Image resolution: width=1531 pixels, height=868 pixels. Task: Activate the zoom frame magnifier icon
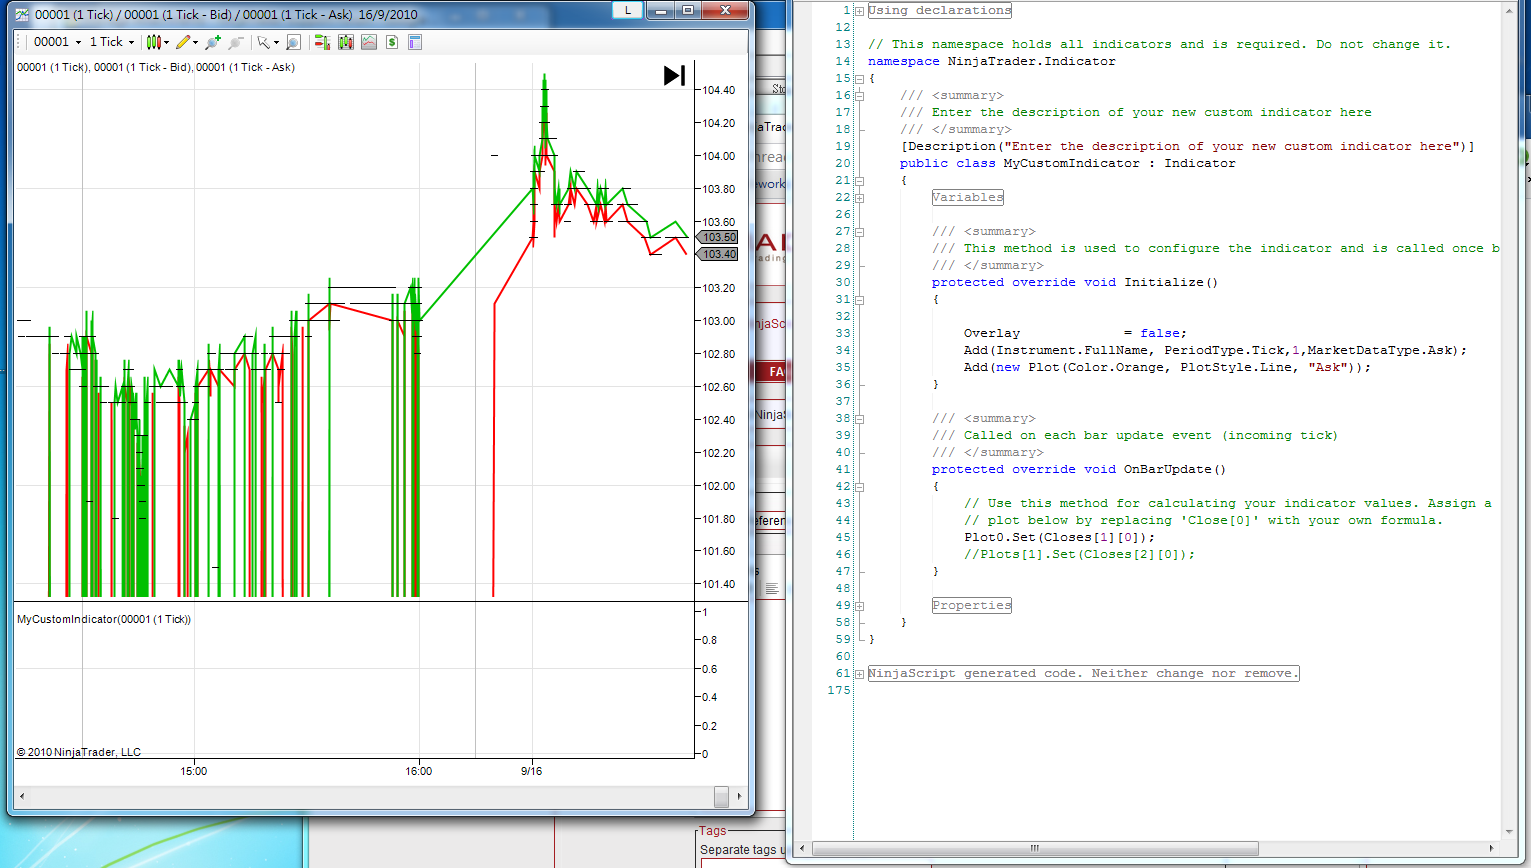pos(293,42)
